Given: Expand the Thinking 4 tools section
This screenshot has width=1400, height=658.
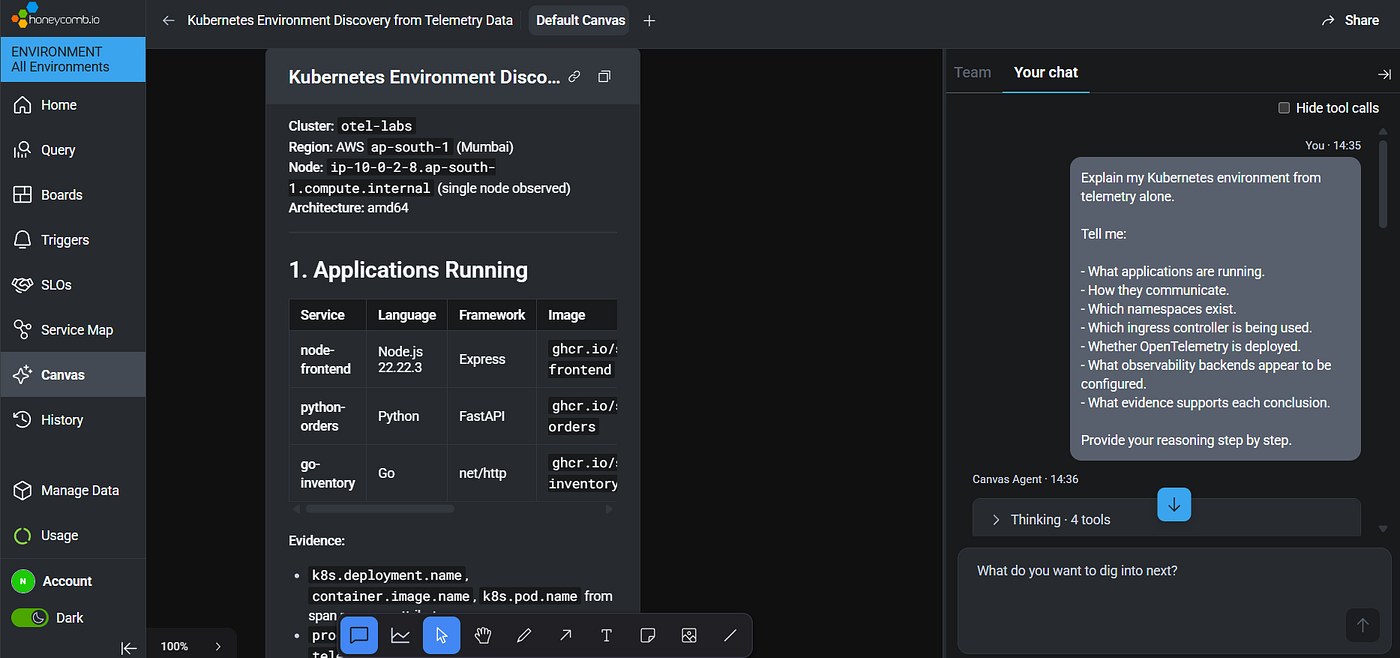Looking at the screenshot, I should [x=1166, y=519].
